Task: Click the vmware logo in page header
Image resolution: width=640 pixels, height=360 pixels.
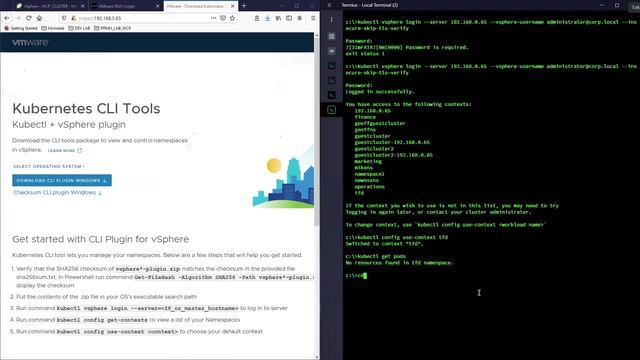Action: (30, 42)
